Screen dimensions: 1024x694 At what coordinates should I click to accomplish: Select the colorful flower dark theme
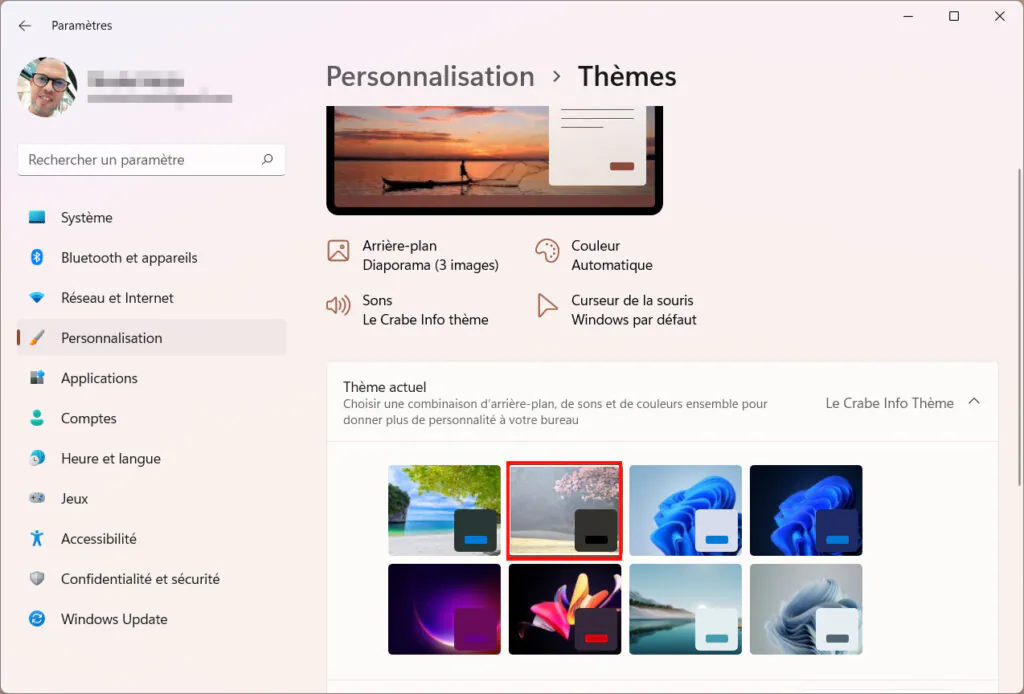point(565,609)
